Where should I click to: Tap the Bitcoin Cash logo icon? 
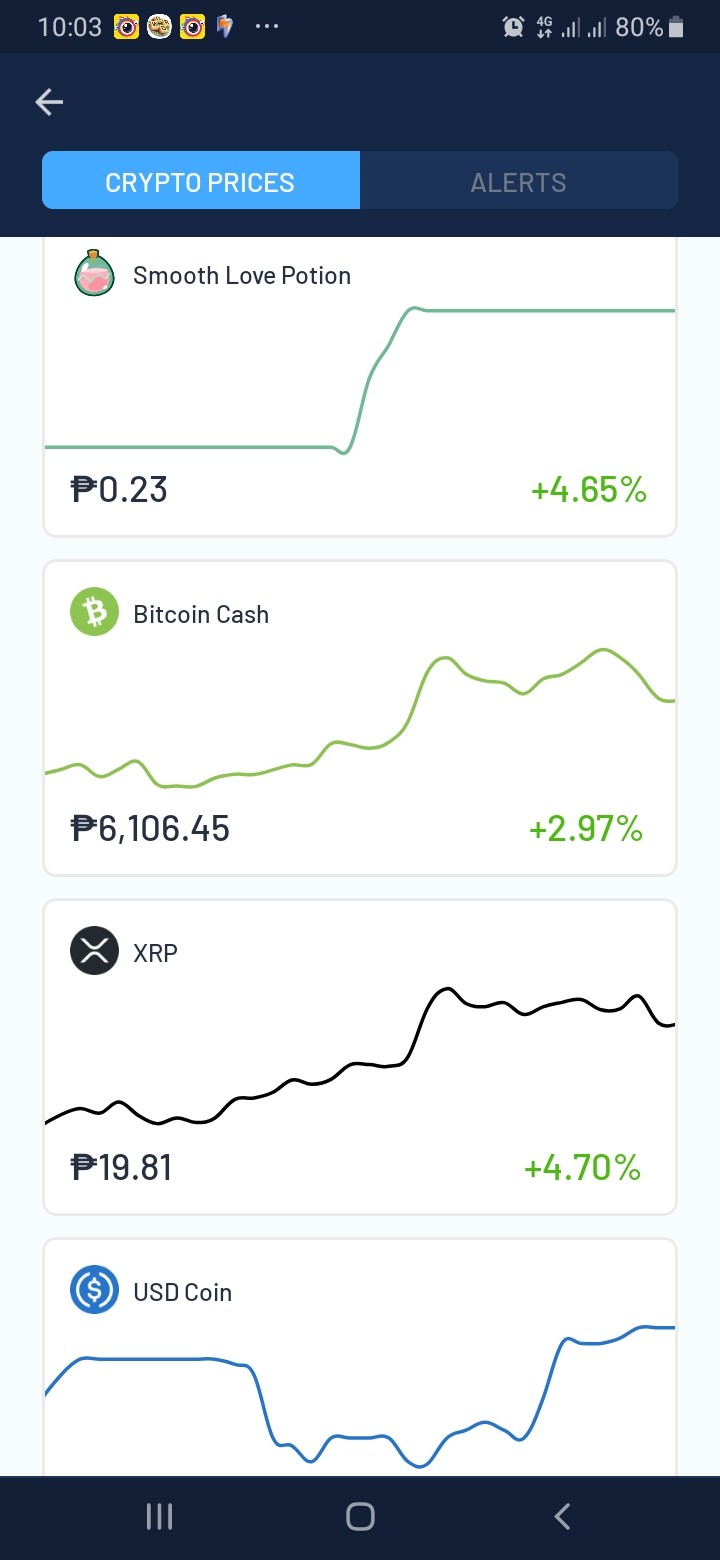pyautogui.click(x=94, y=612)
